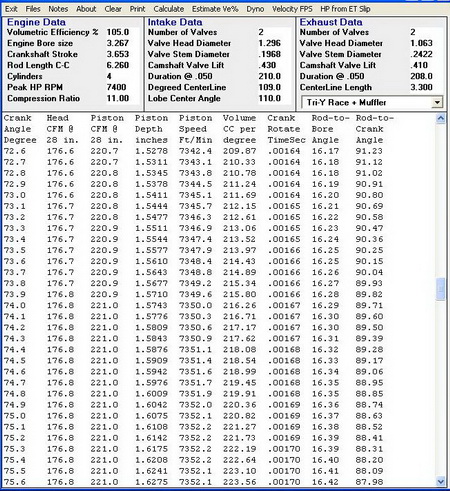Click the Intake Data heading
Image resolution: width=450 pixels, height=491 pixels.
(175, 22)
